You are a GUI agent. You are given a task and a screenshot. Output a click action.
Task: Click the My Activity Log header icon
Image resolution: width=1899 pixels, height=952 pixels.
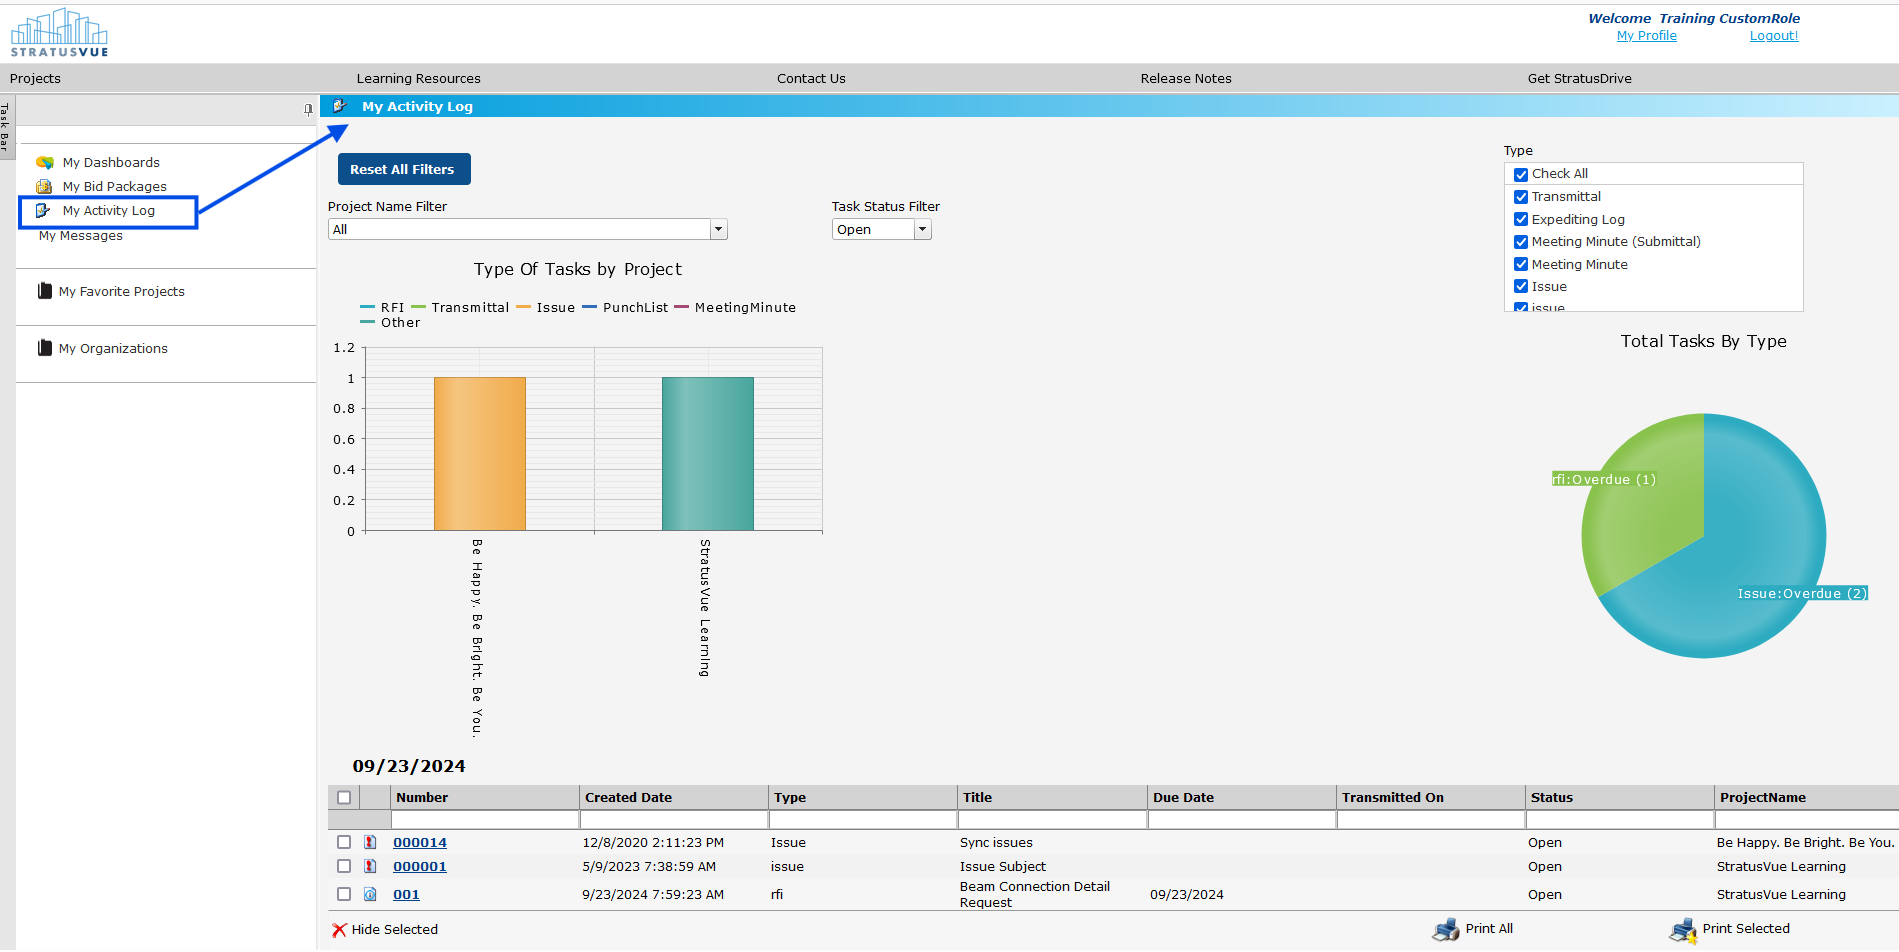pyautogui.click(x=340, y=106)
